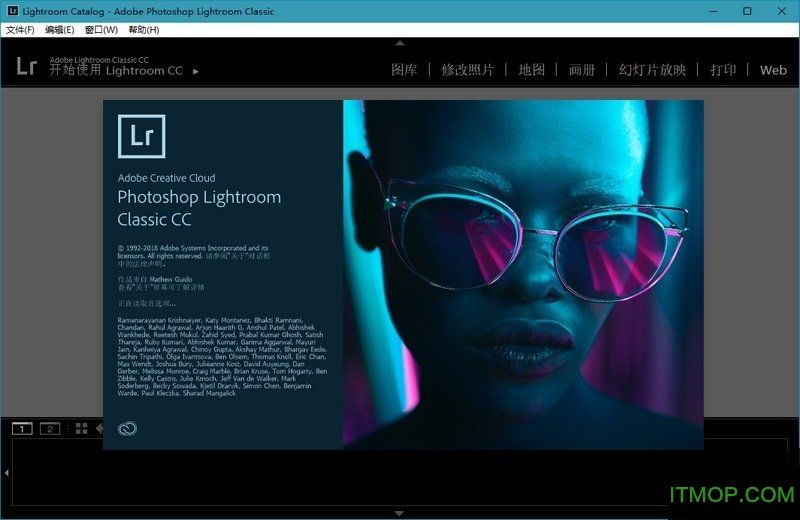Switch to the 画册 module

point(582,70)
